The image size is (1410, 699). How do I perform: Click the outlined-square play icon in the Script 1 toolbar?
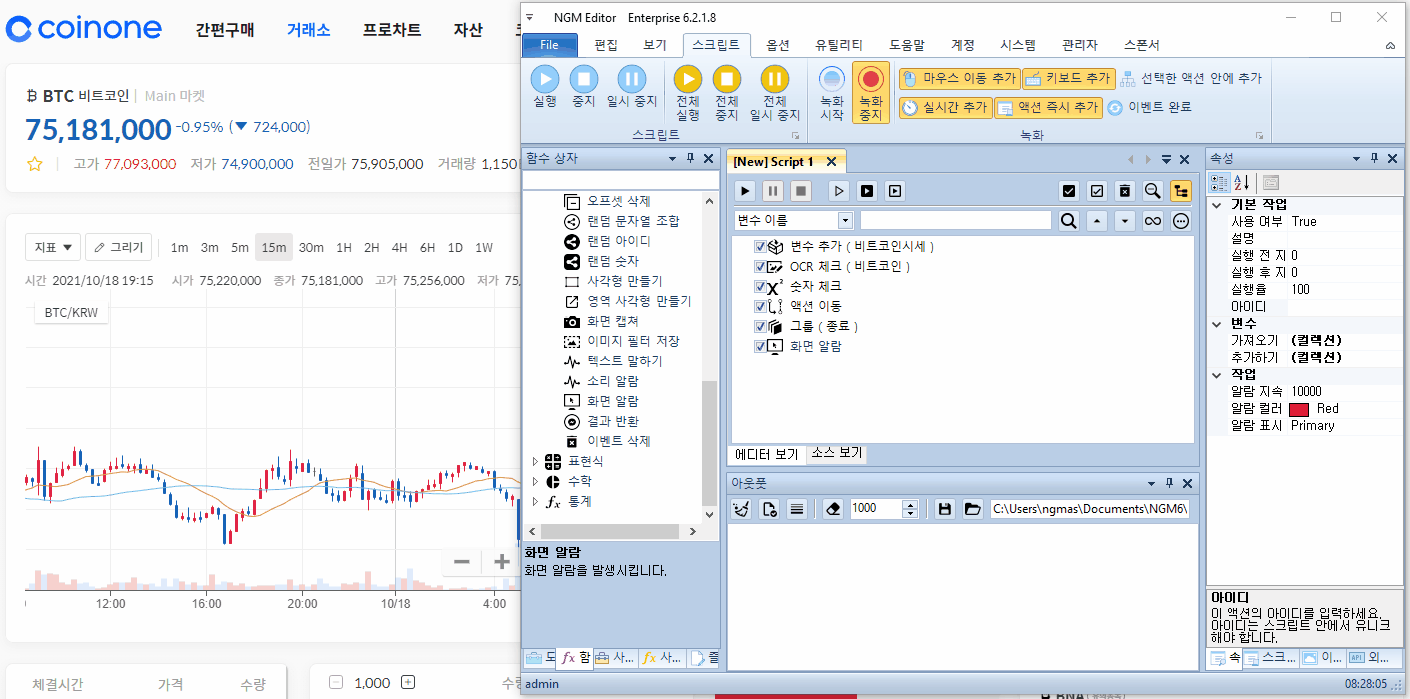896,190
